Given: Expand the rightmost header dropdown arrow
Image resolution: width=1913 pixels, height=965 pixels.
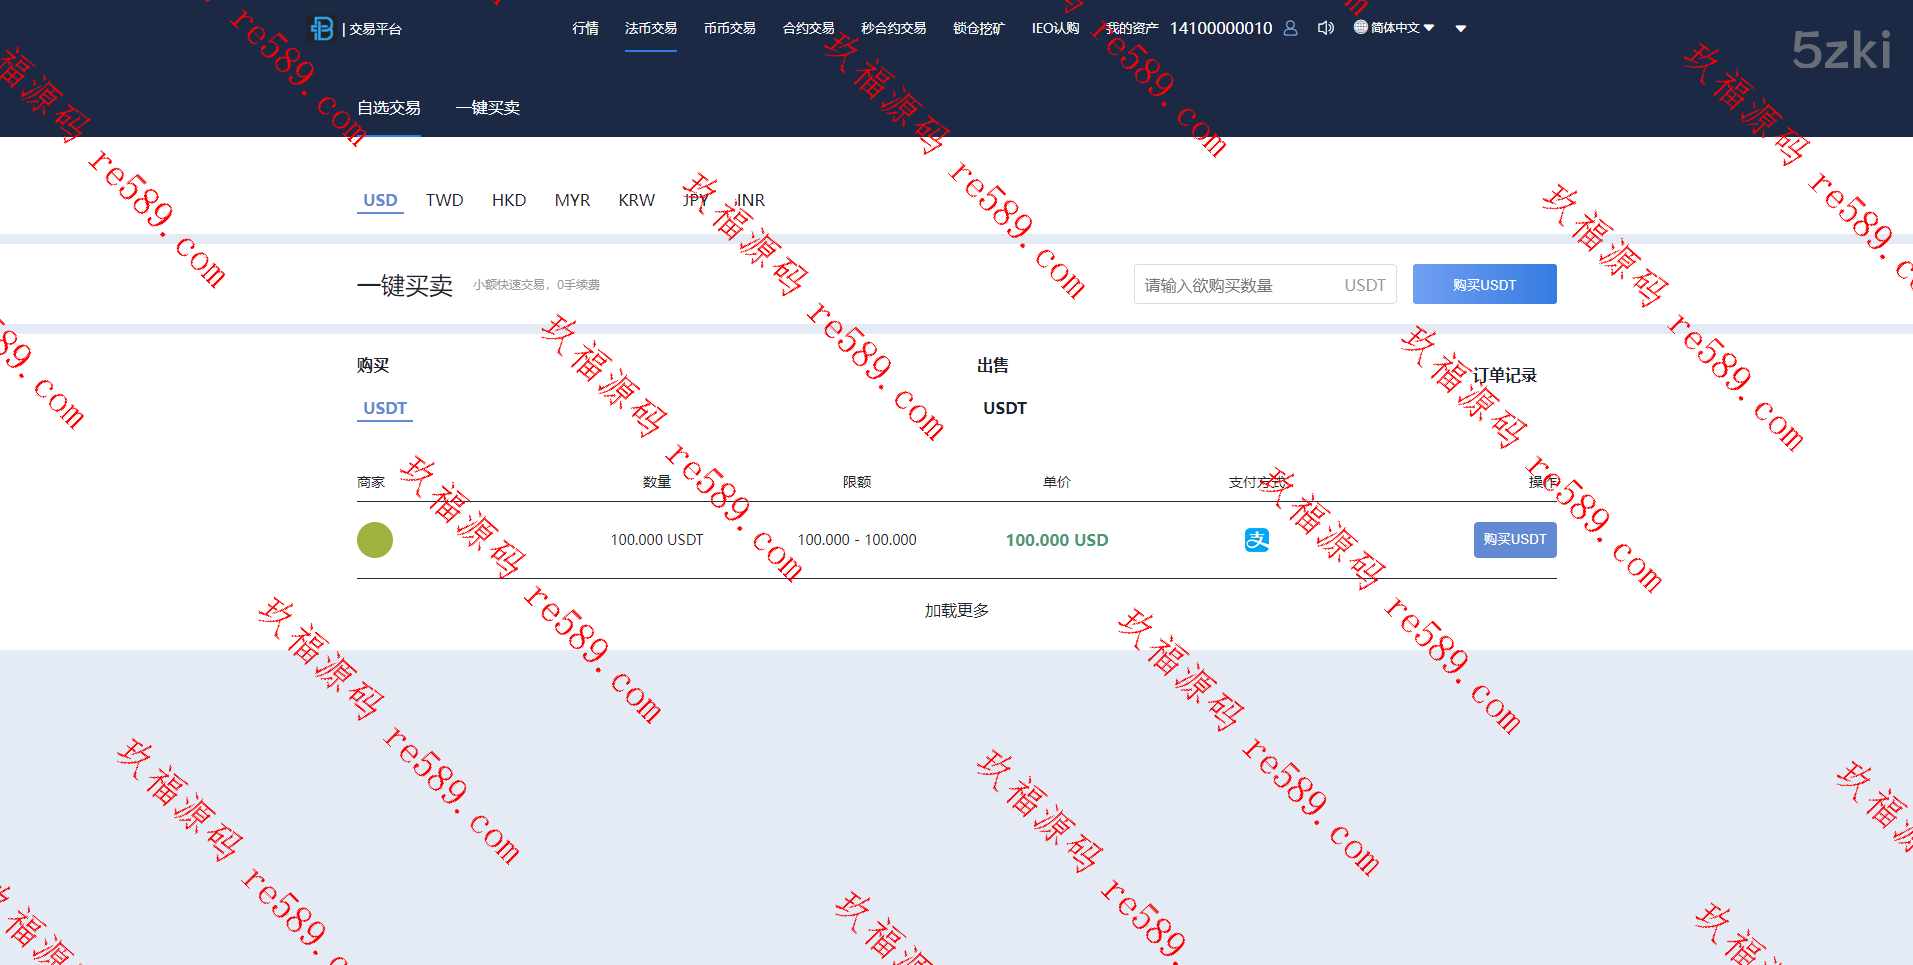Looking at the screenshot, I should pyautogui.click(x=1461, y=29).
